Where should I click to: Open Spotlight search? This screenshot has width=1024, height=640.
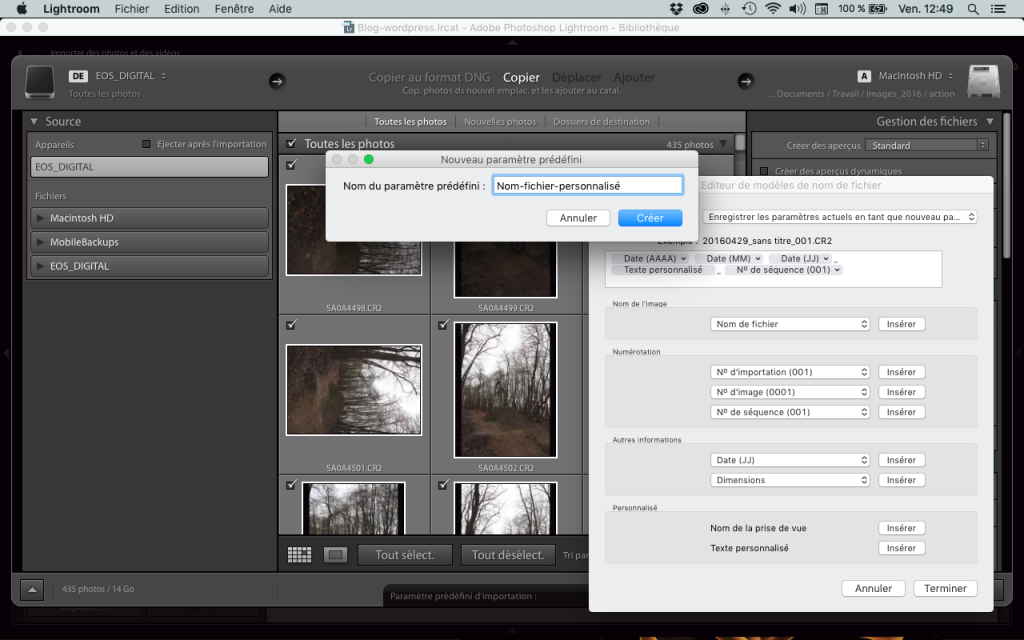point(973,8)
